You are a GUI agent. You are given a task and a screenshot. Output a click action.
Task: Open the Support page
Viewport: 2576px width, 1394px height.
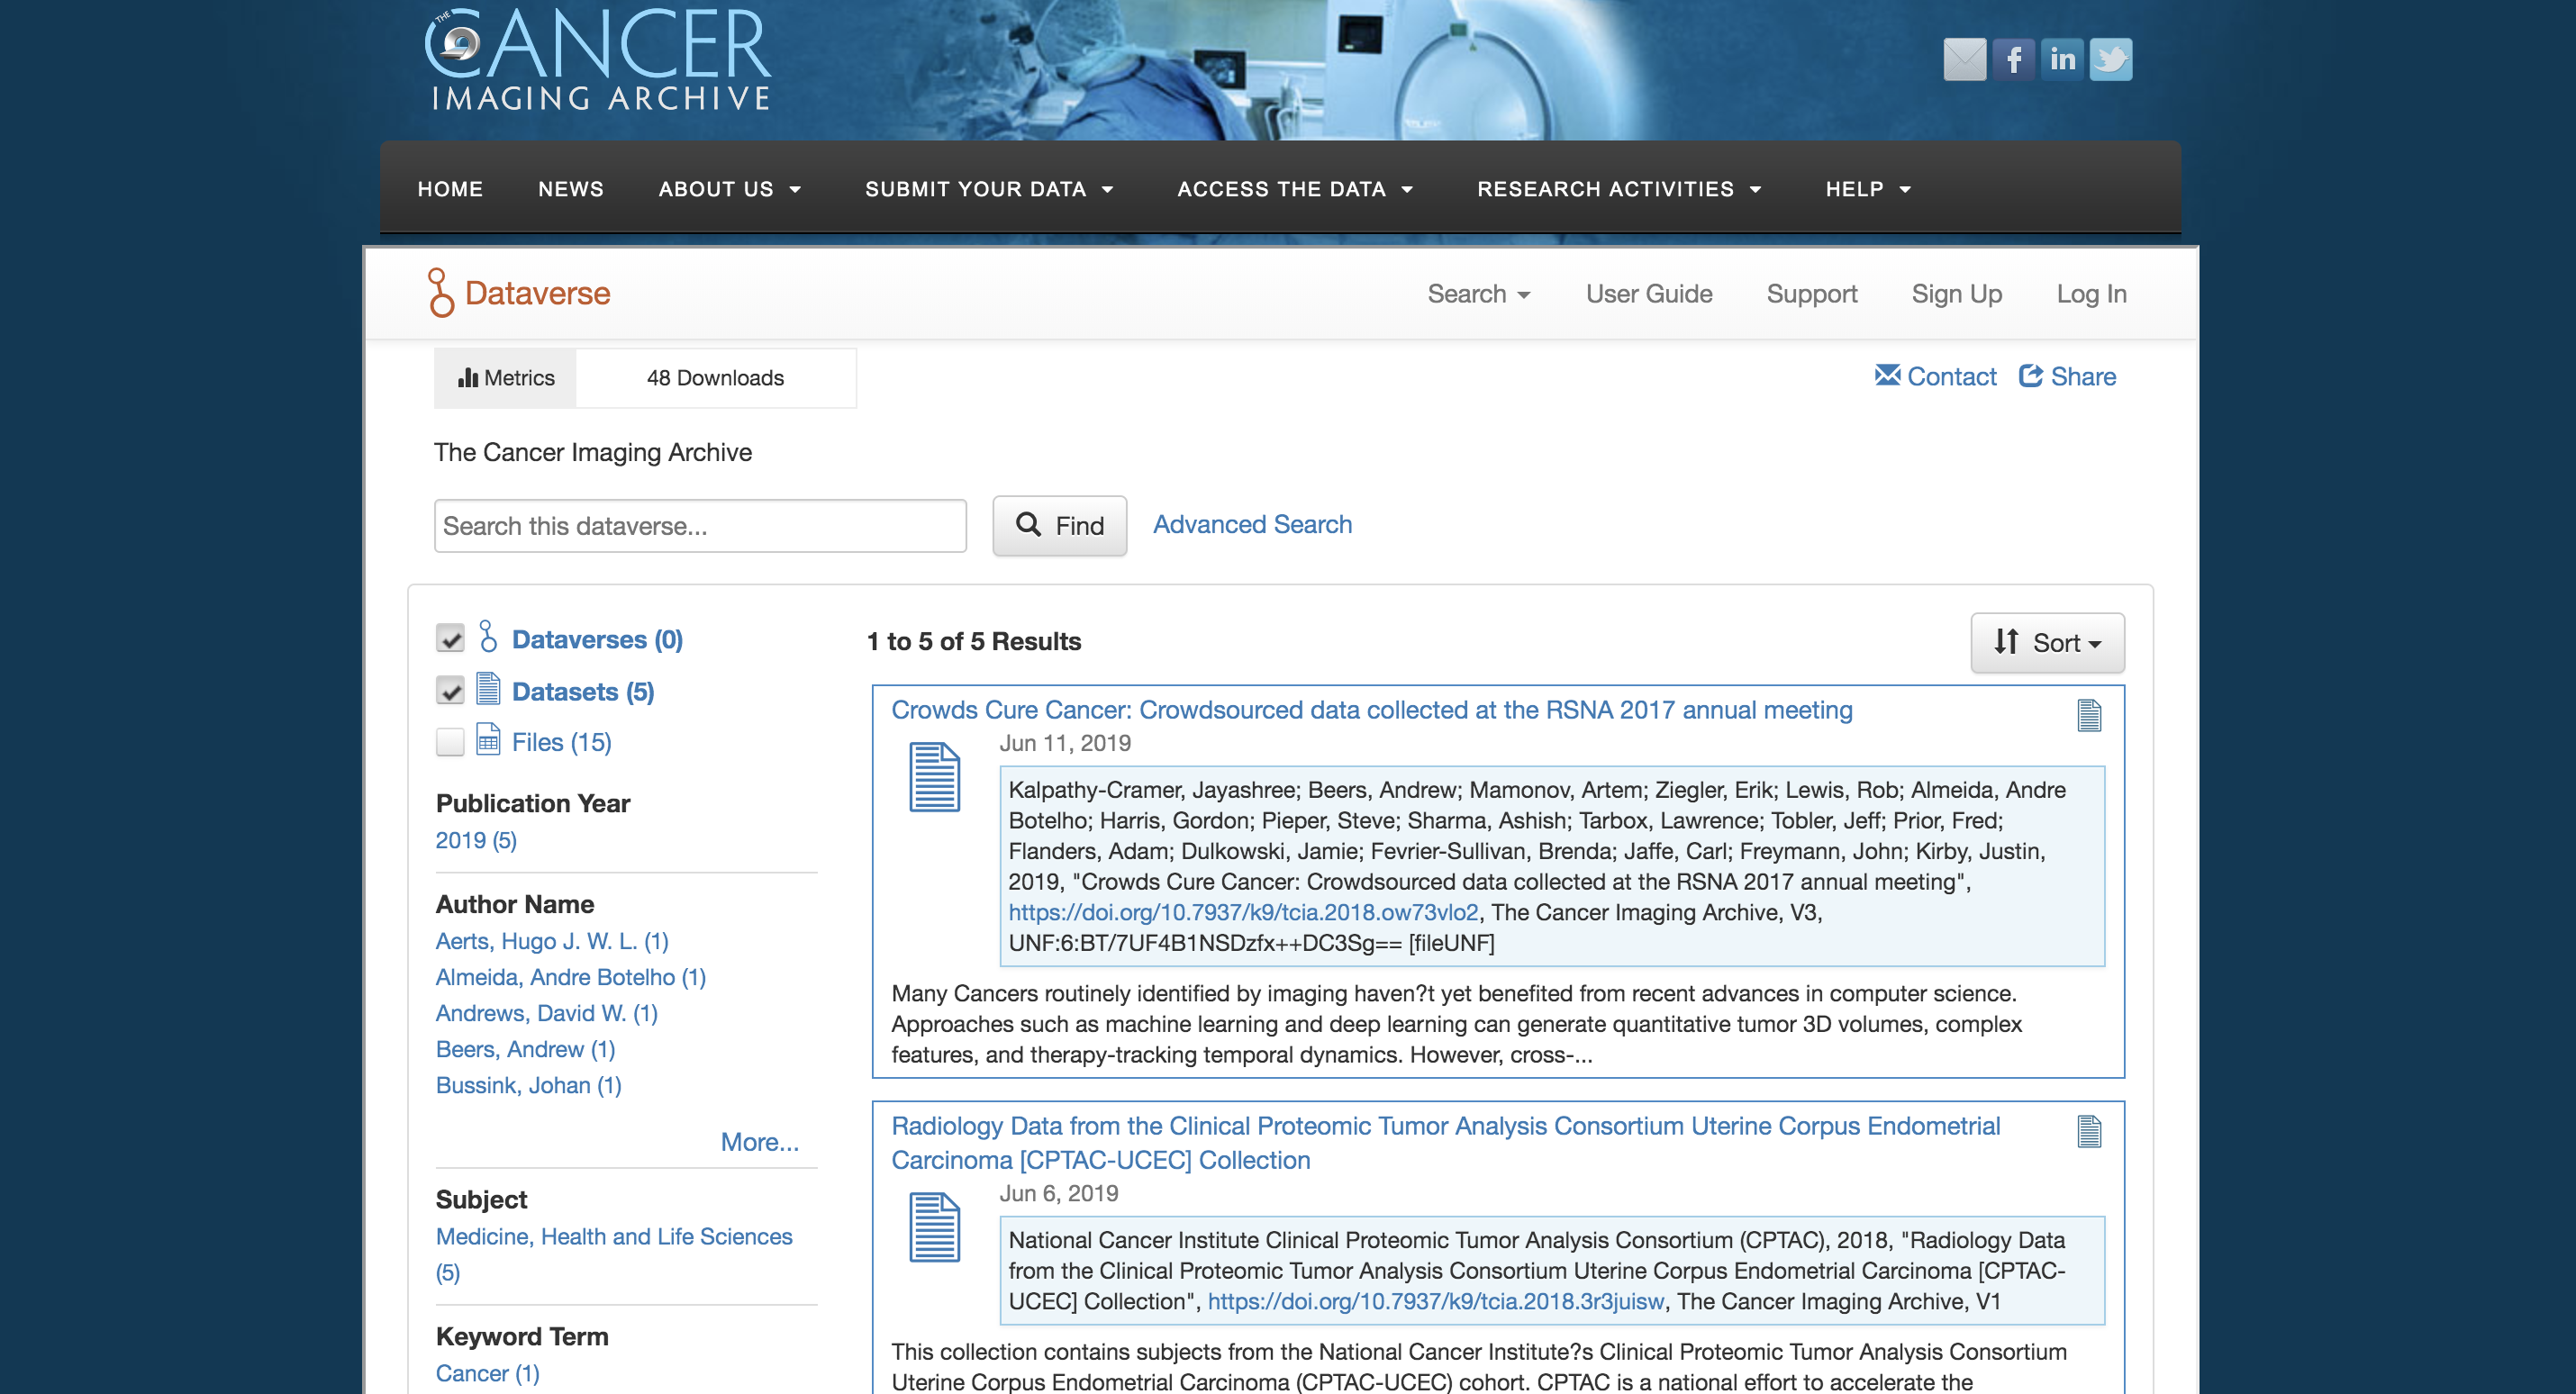tap(1812, 294)
